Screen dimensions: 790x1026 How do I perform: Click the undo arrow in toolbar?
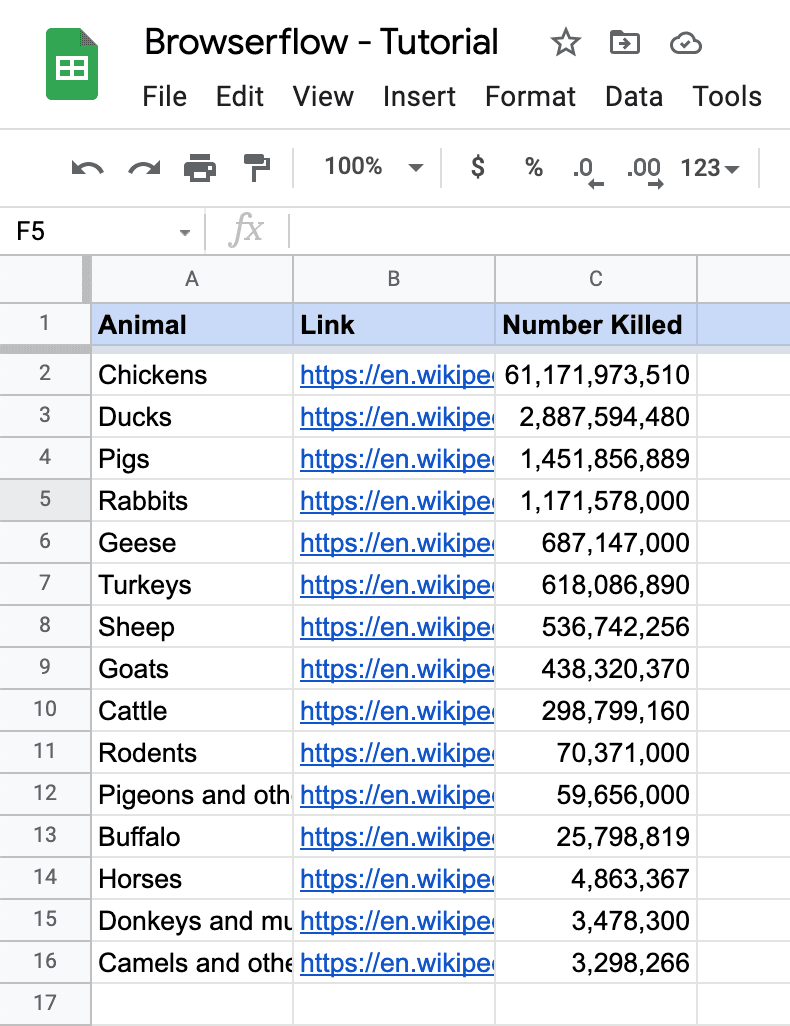tap(88, 168)
